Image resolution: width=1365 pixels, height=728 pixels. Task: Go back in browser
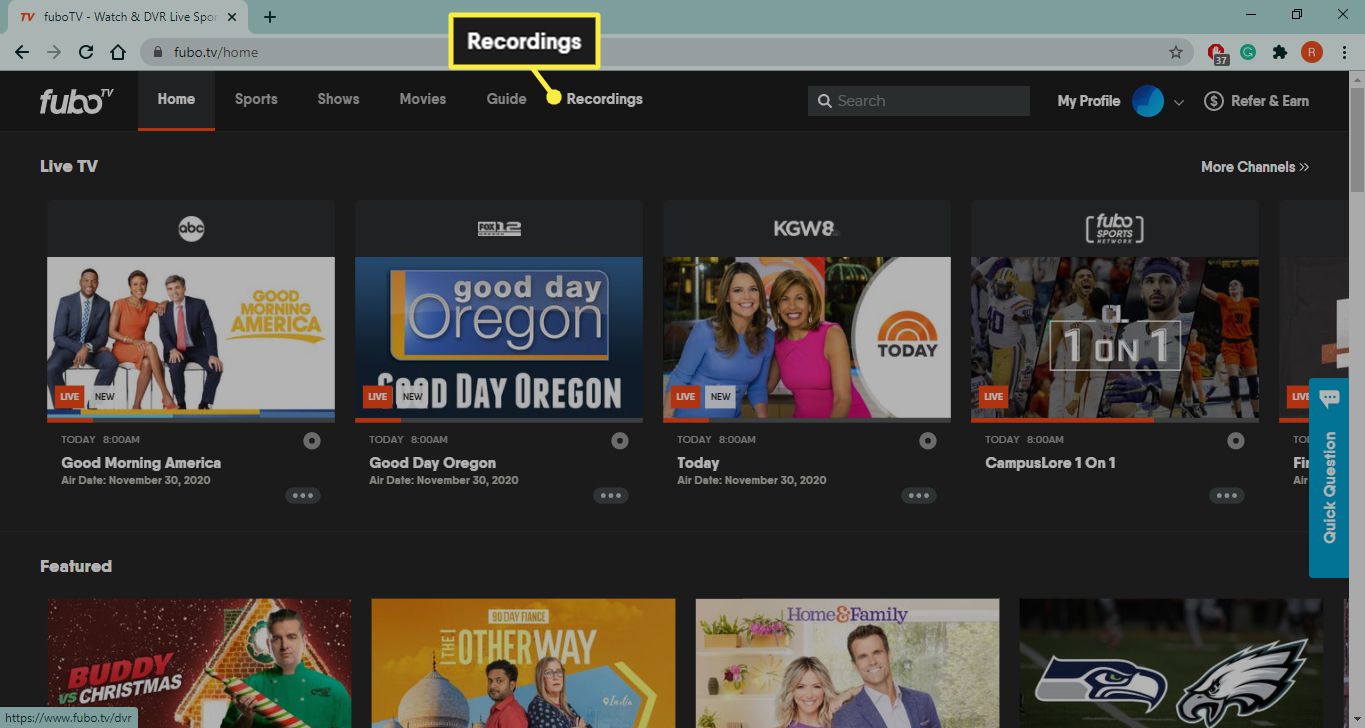(22, 52)
